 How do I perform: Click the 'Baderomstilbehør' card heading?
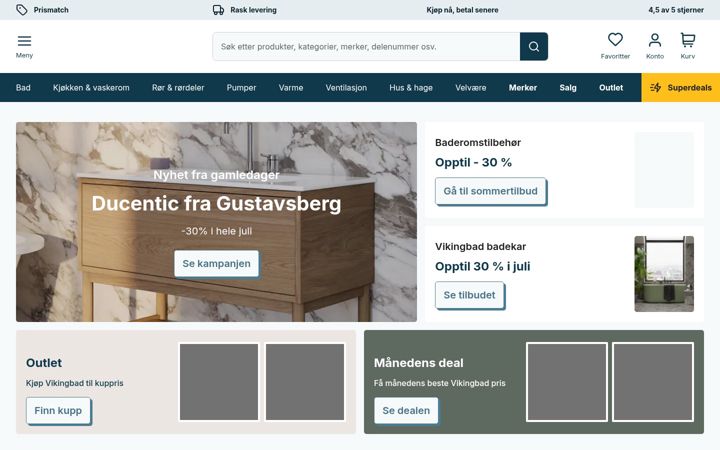click(478, 142)
